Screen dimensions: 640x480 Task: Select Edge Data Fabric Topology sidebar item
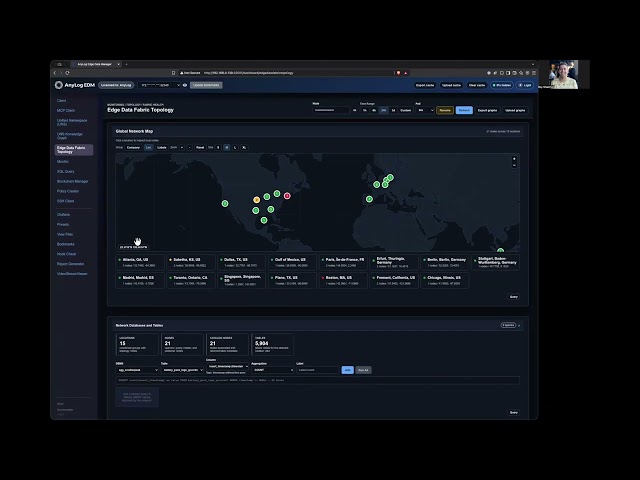point(73,150)
